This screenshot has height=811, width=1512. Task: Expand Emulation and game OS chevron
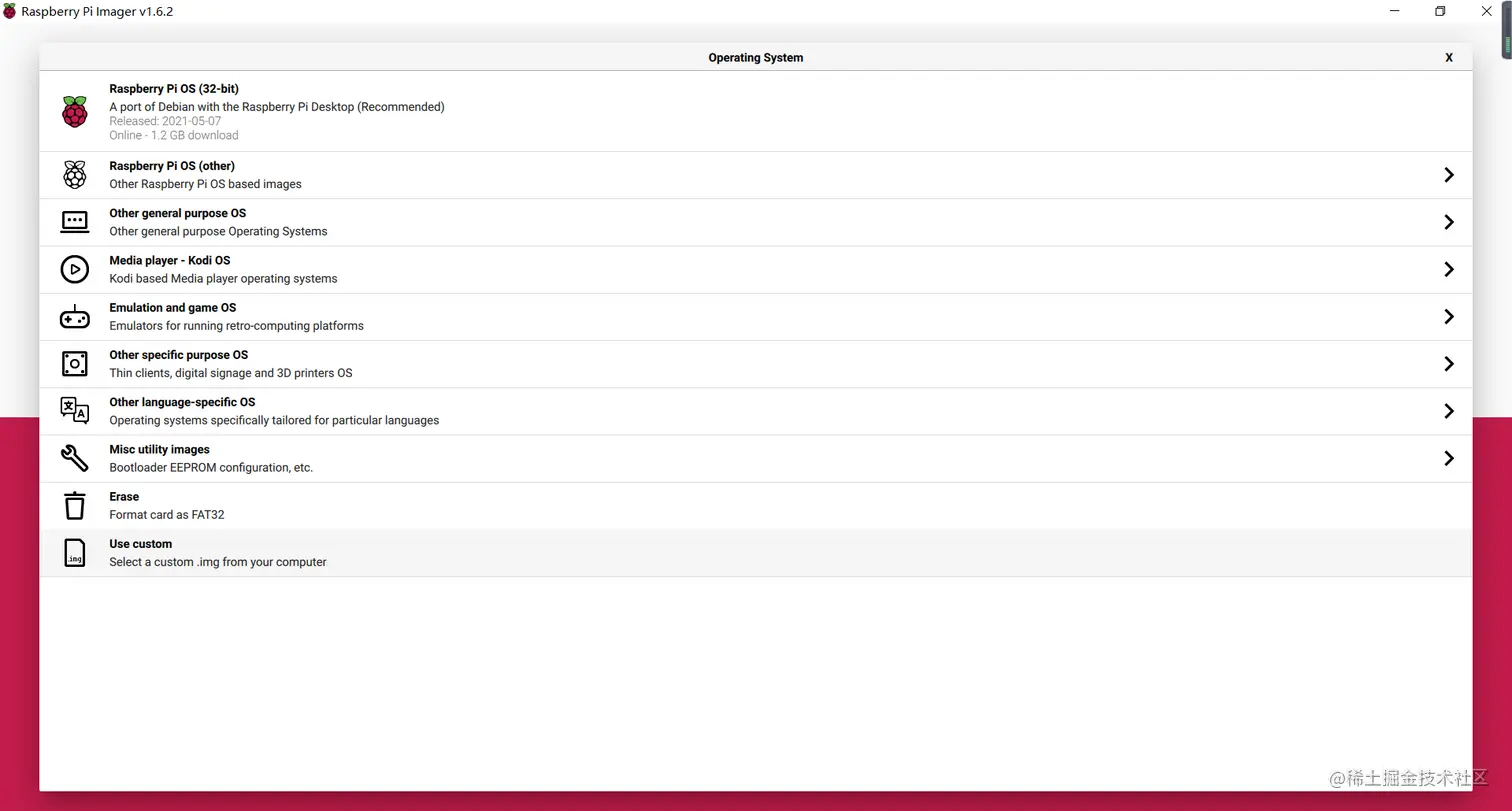(1448, 317)
